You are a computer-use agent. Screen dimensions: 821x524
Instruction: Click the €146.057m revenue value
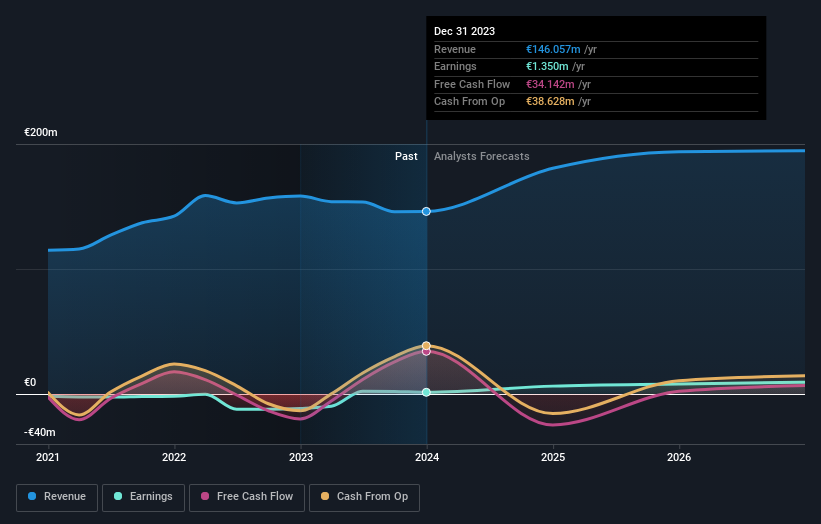[x=553, y=49]
